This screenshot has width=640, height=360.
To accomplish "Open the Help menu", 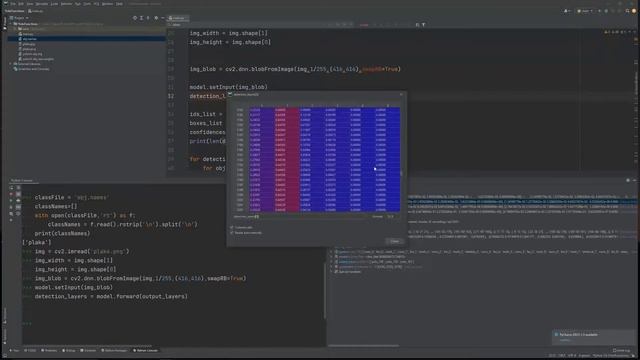I will (x=119, y=4).
